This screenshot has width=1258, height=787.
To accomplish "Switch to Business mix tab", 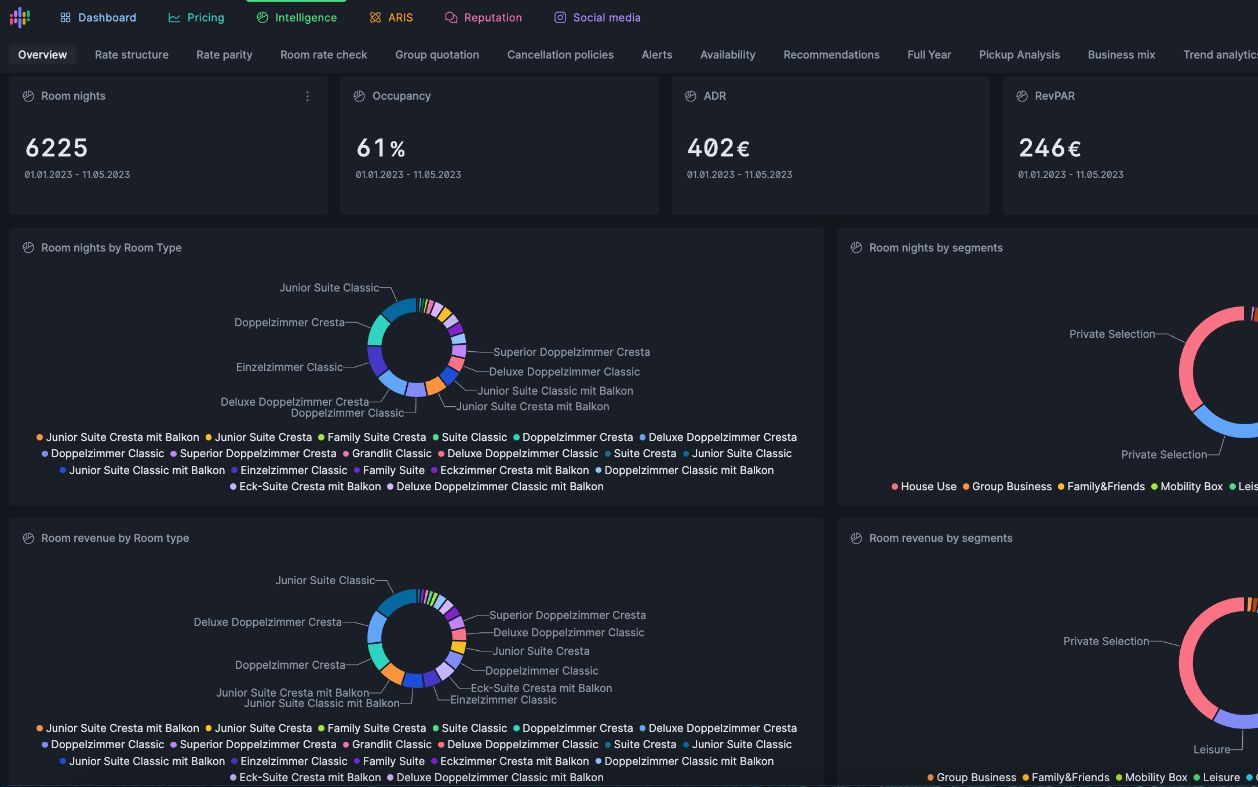I will 1121,55.
